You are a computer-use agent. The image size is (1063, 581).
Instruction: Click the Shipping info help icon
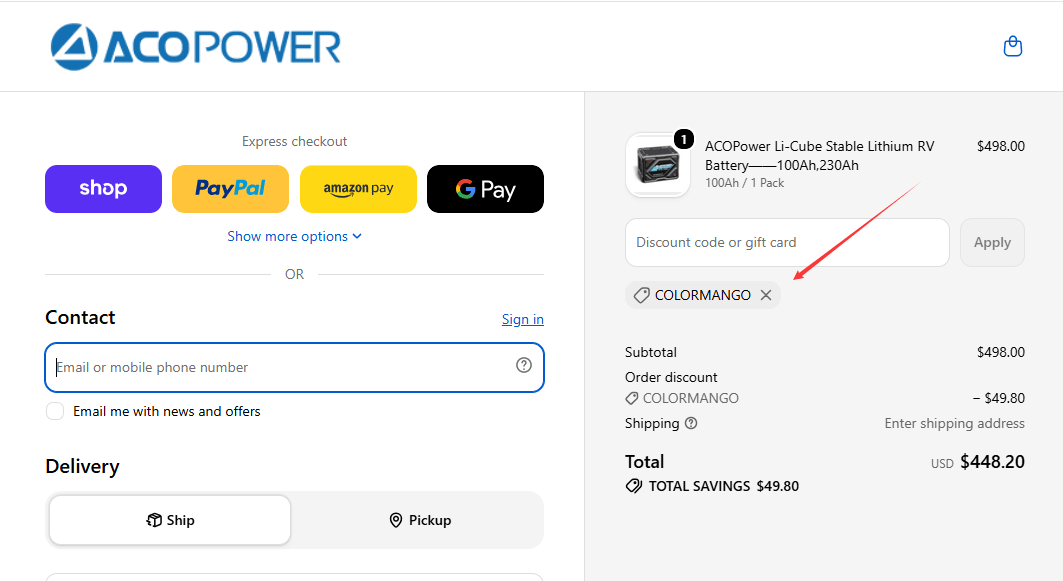(x=691, y=423)
